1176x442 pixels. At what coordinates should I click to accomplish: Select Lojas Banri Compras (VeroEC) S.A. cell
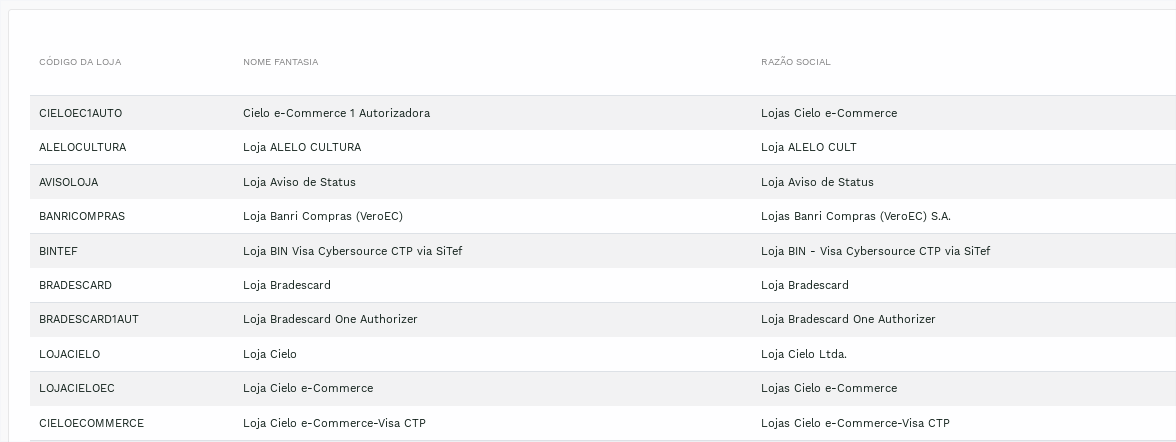click(x=856, y=216)
